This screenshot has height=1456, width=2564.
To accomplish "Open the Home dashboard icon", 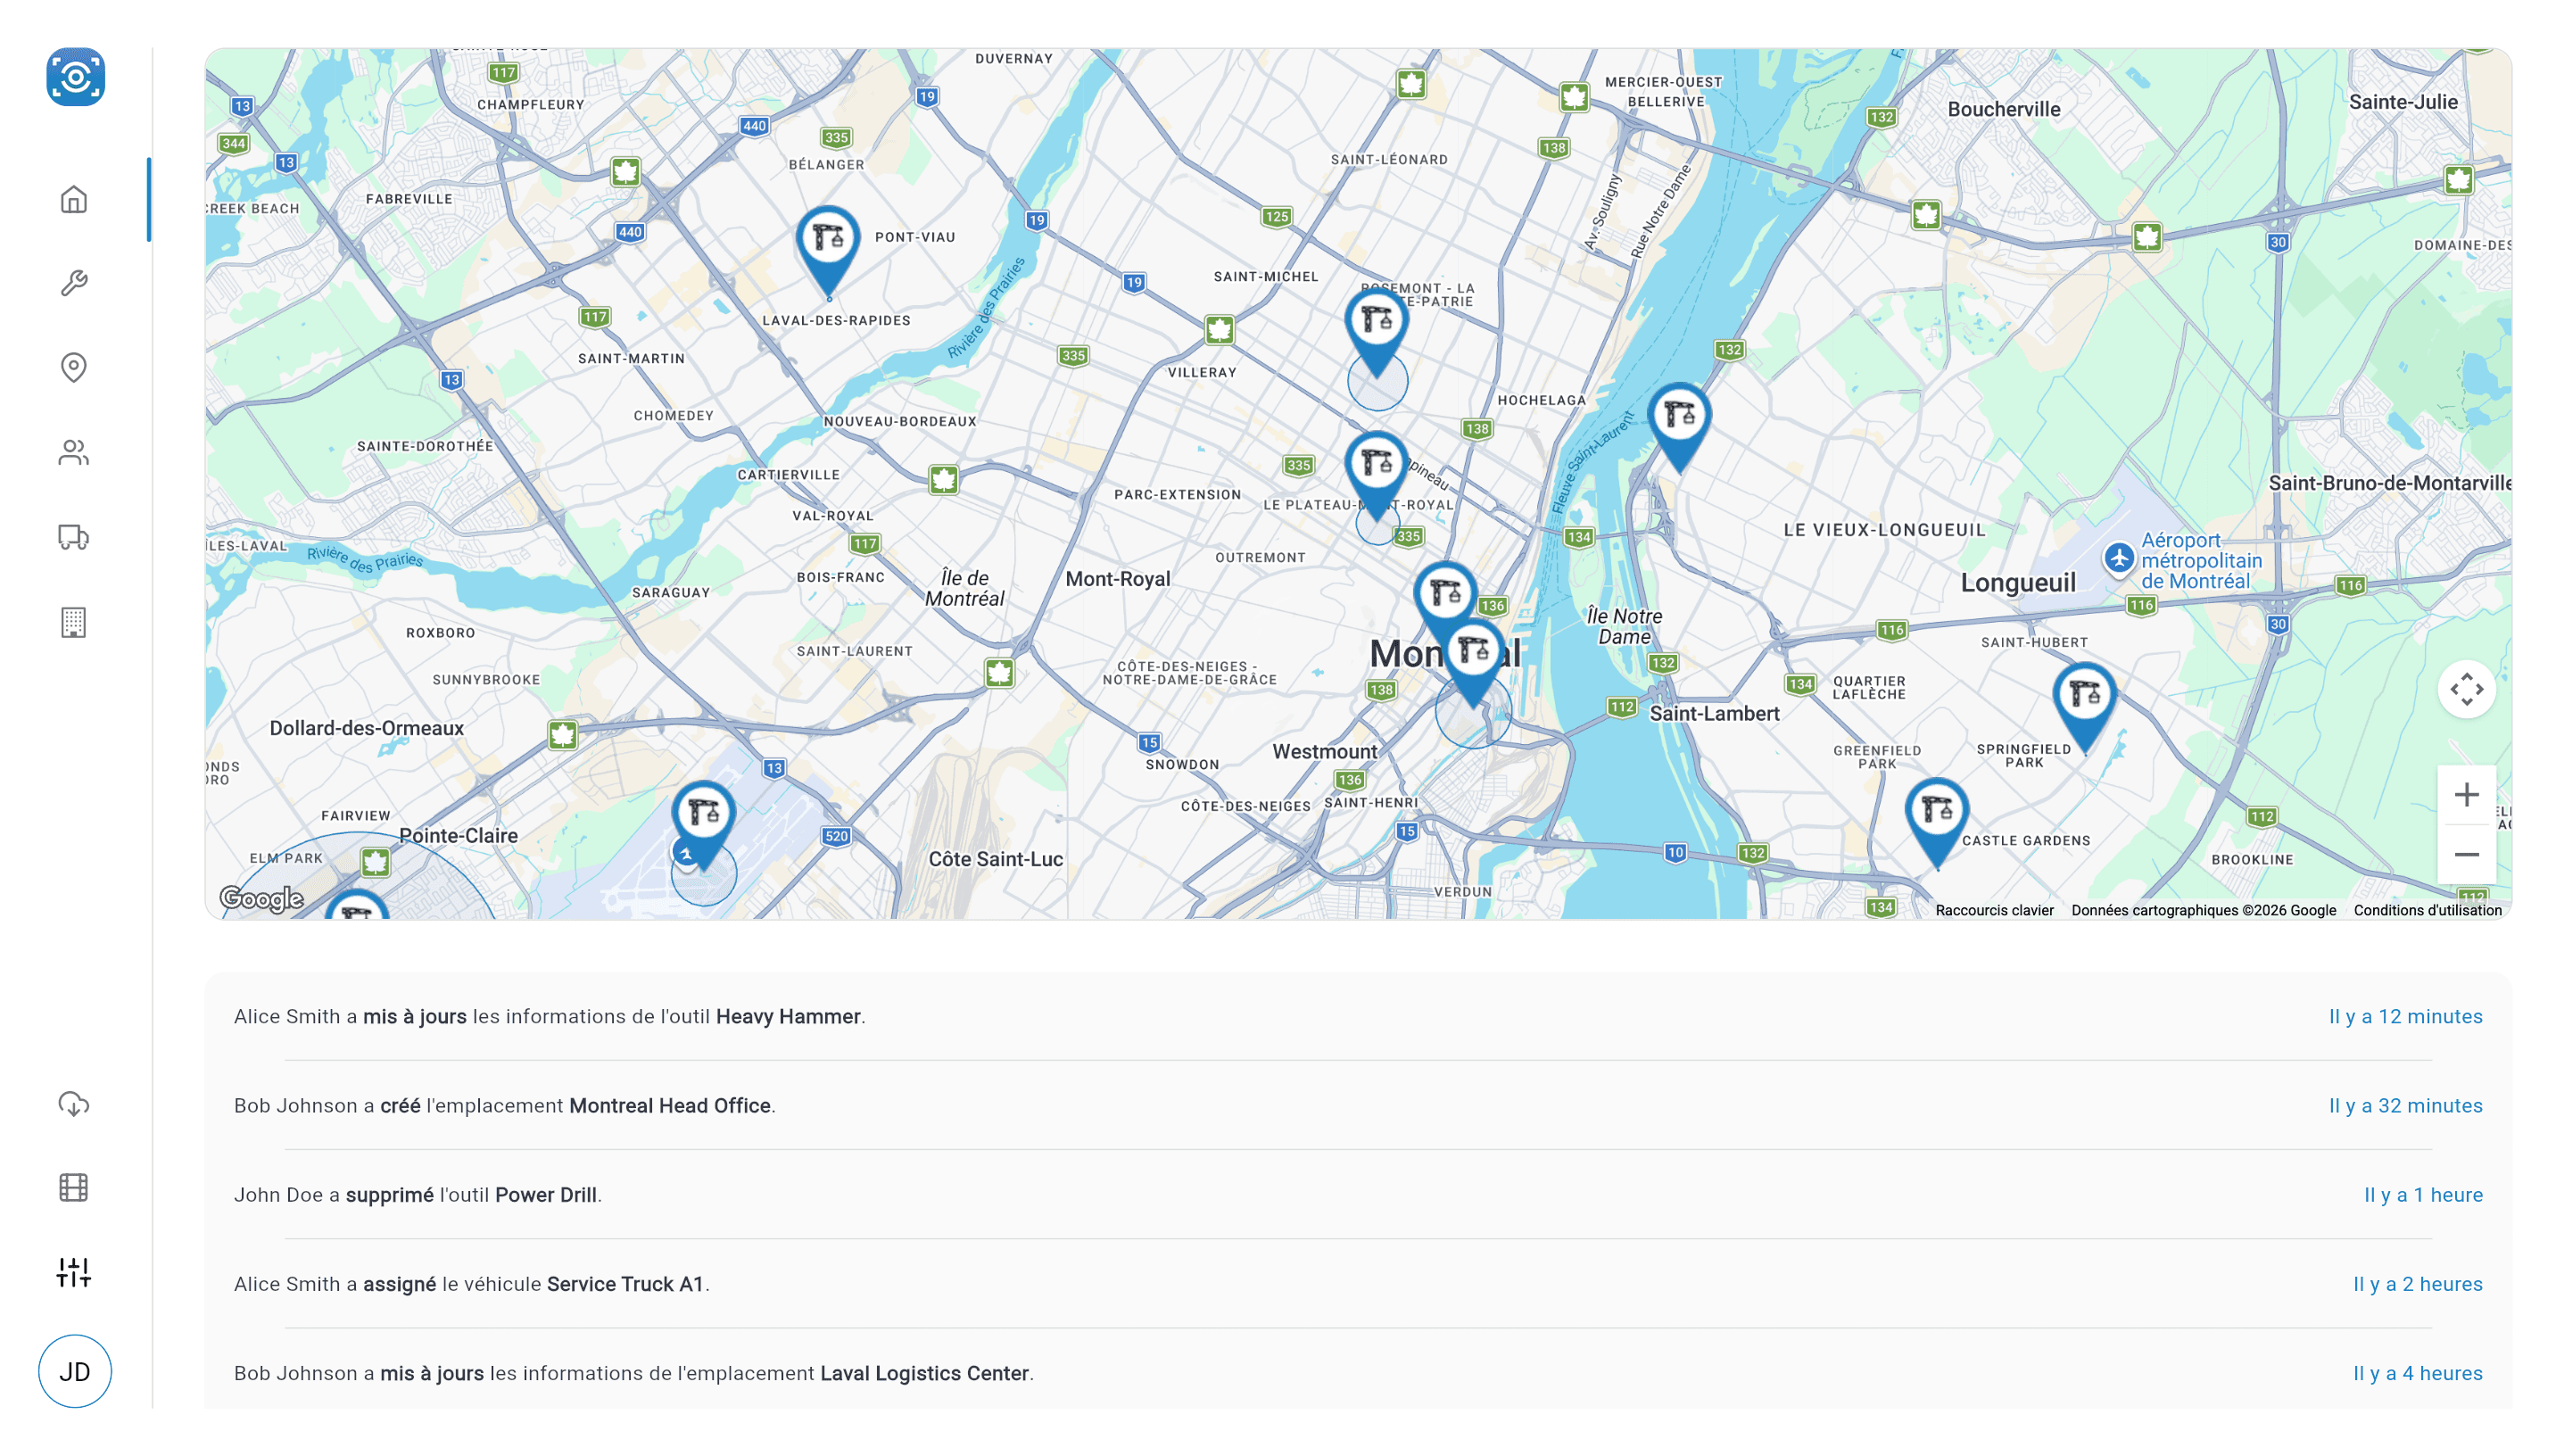I will pyautogui.click(x=74, y=199).
